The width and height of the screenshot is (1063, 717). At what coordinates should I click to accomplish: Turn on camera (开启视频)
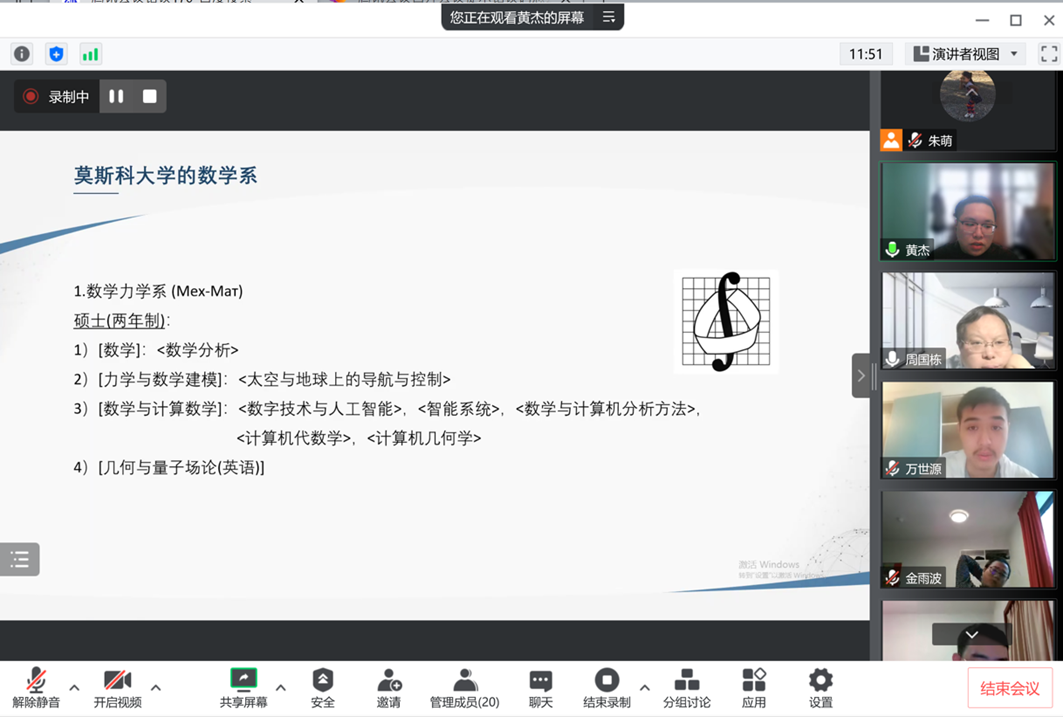tap(118, 688)
